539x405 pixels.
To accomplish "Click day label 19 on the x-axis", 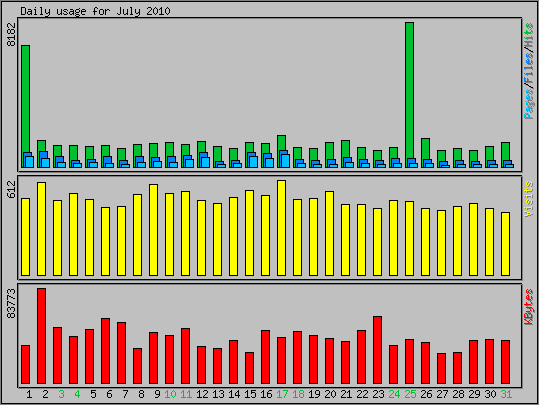I will pos(314,394).
